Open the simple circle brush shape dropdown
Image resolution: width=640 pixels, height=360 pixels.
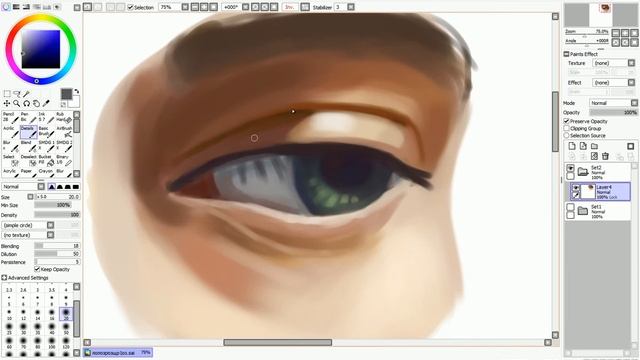28,225
